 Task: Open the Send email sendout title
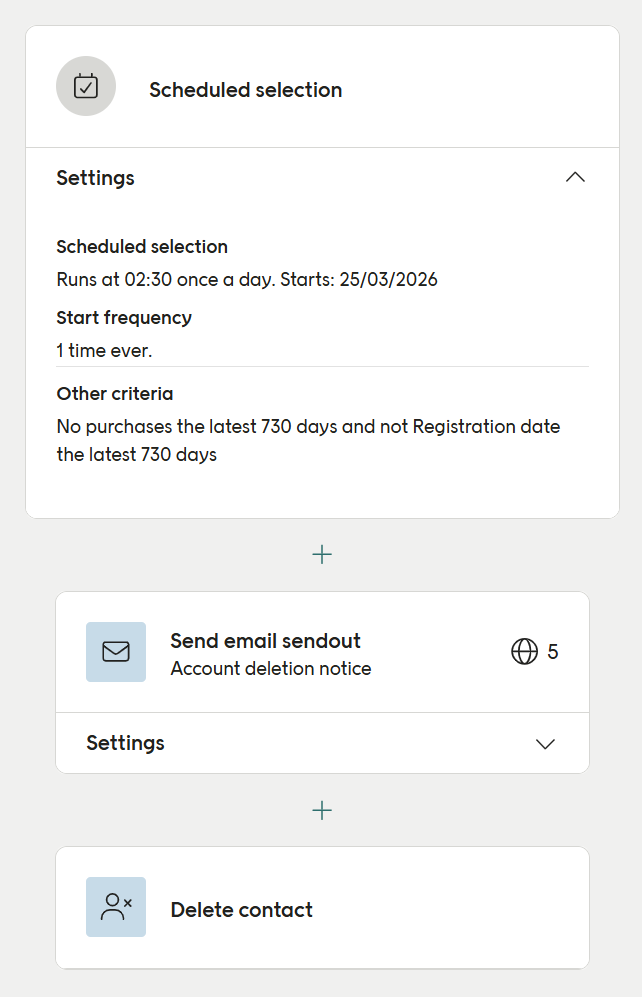coord(265,641)
